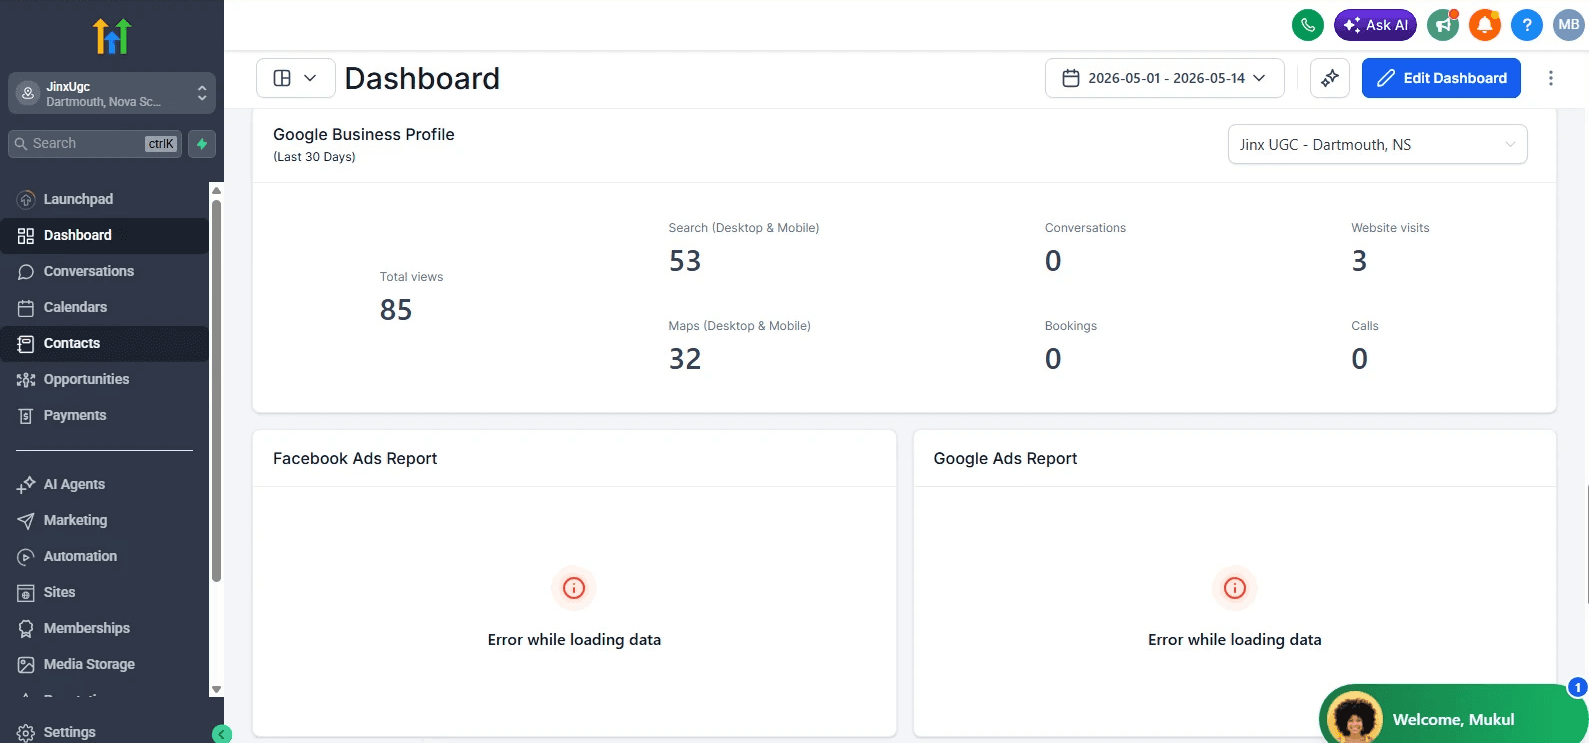Click the Sites icon in the sidebar
The height and width of the screenshot is (743, 1589).
tap(26, 593)
